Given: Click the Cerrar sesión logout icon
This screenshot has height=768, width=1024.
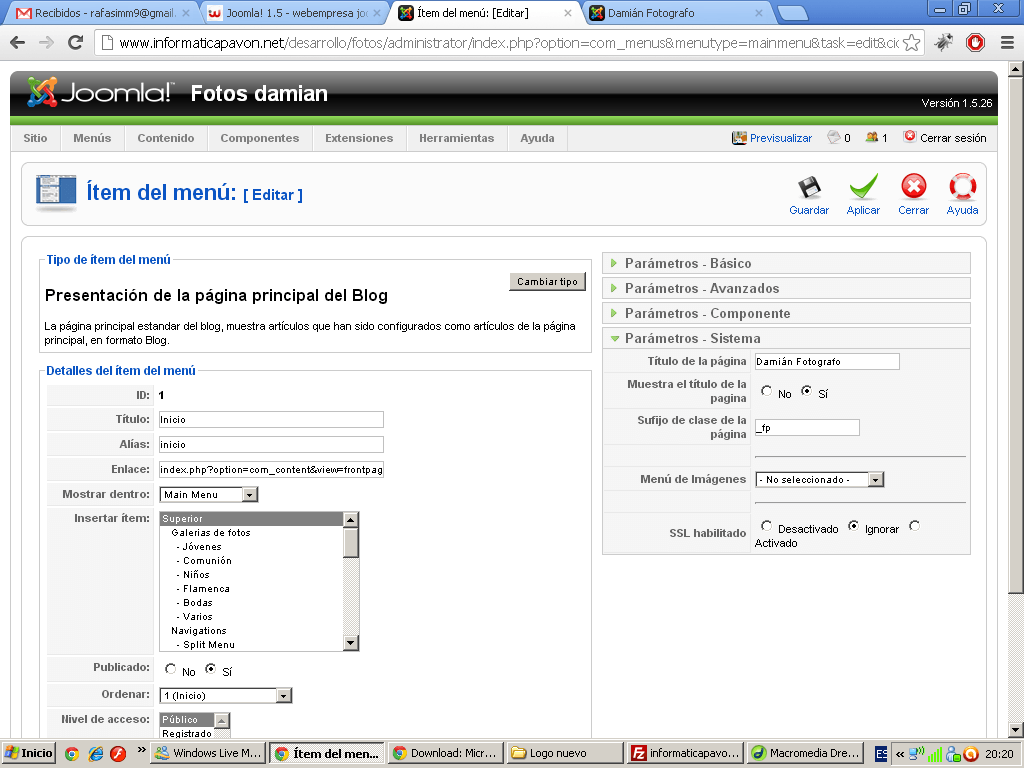Looking at the screenshot, I should click(x=910, y=136).
